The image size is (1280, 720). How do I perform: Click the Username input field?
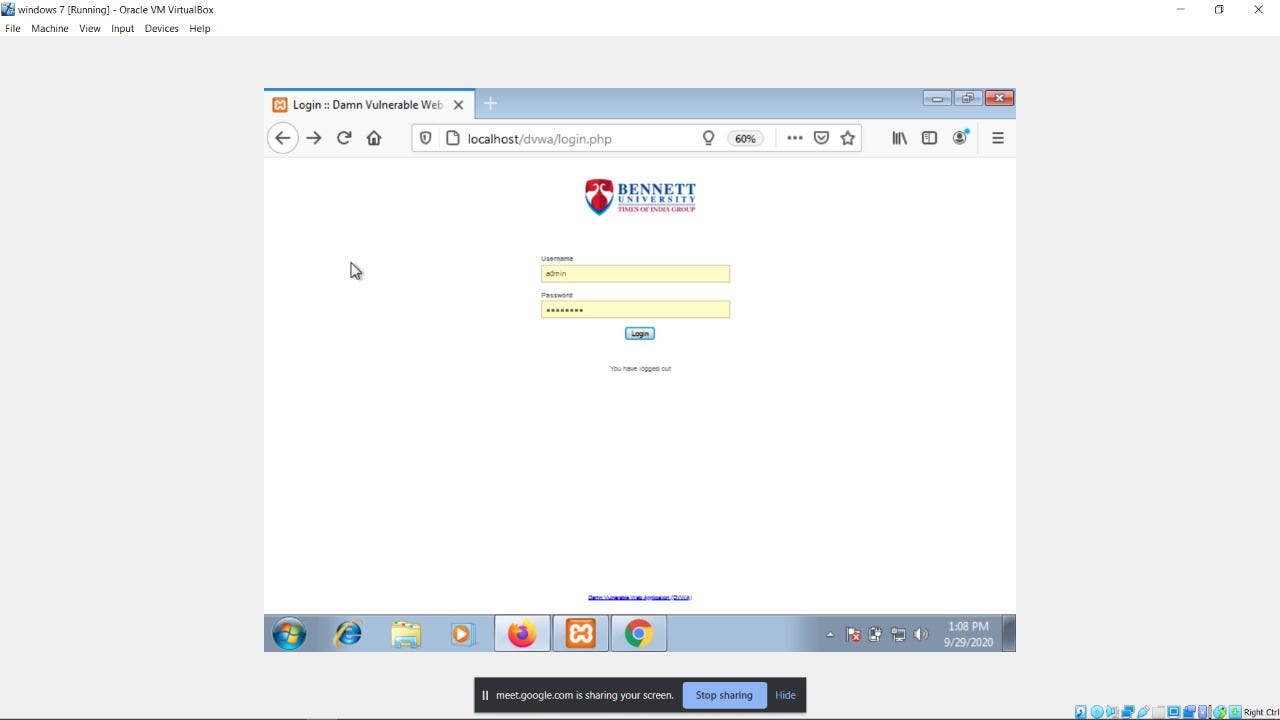coord(635,273)
